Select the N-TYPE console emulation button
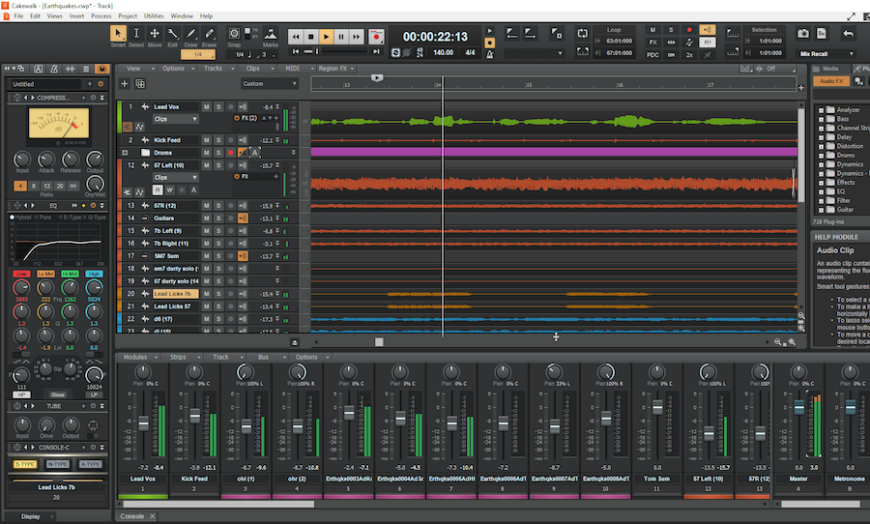Screen dimensions: 870x524 pos(57,464)
